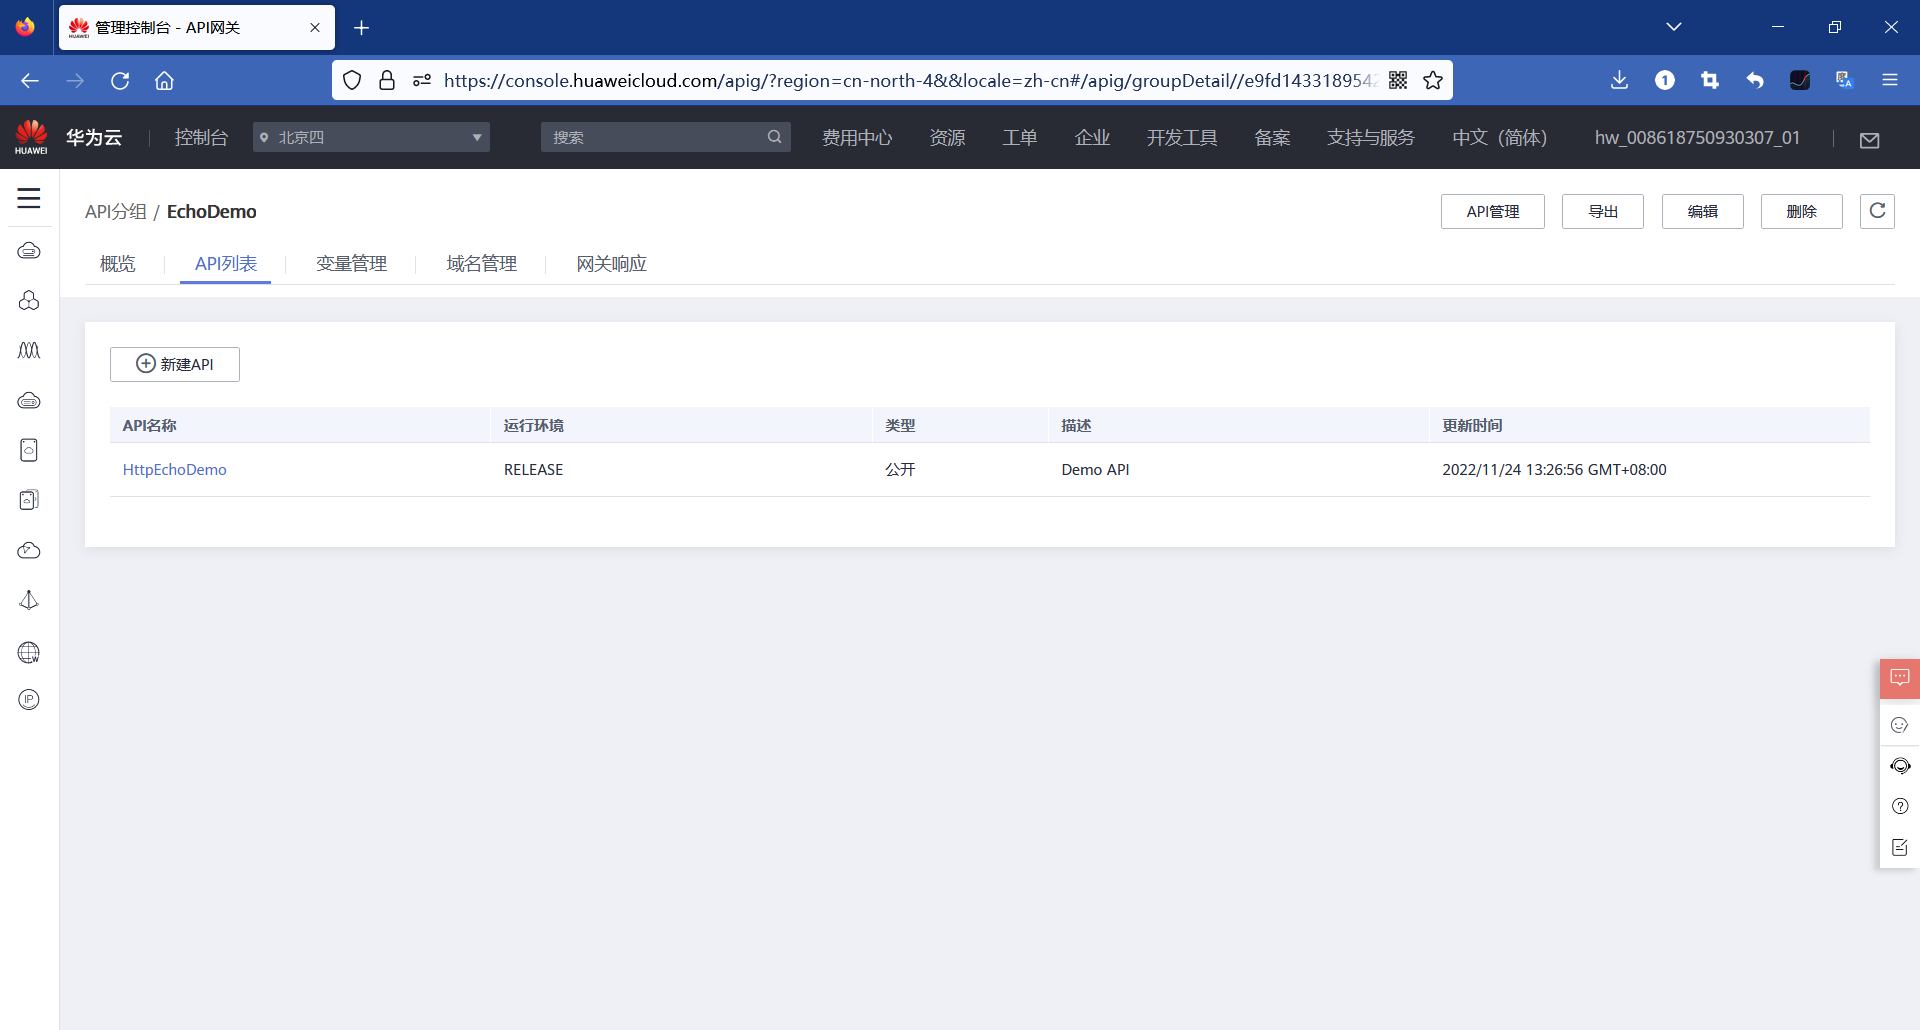Open the Firefox application menu
This screenshot has height=1030, width=1920.
coord(1890,80)
